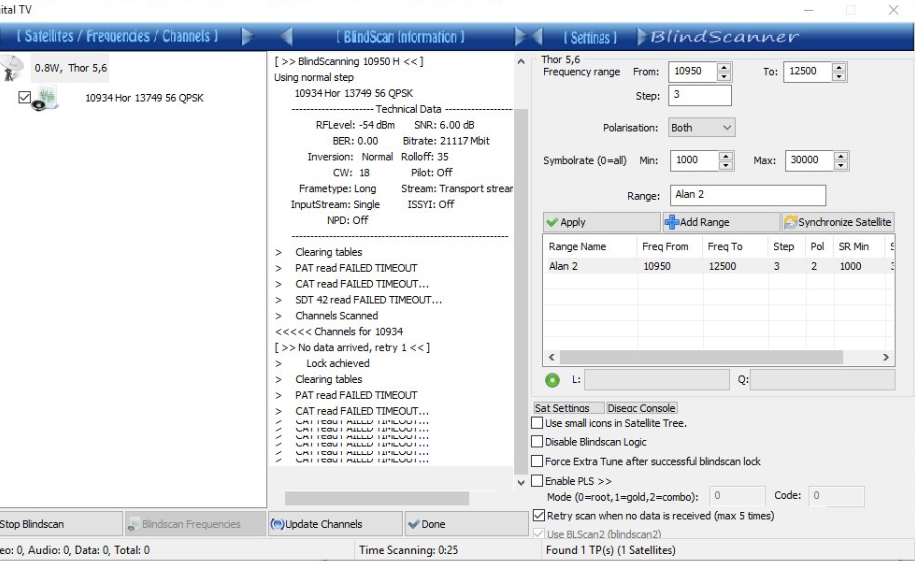The image size is (915, 561).
Task: Click the Apply button
Action: pyautogui.click(x=602, y=222)
